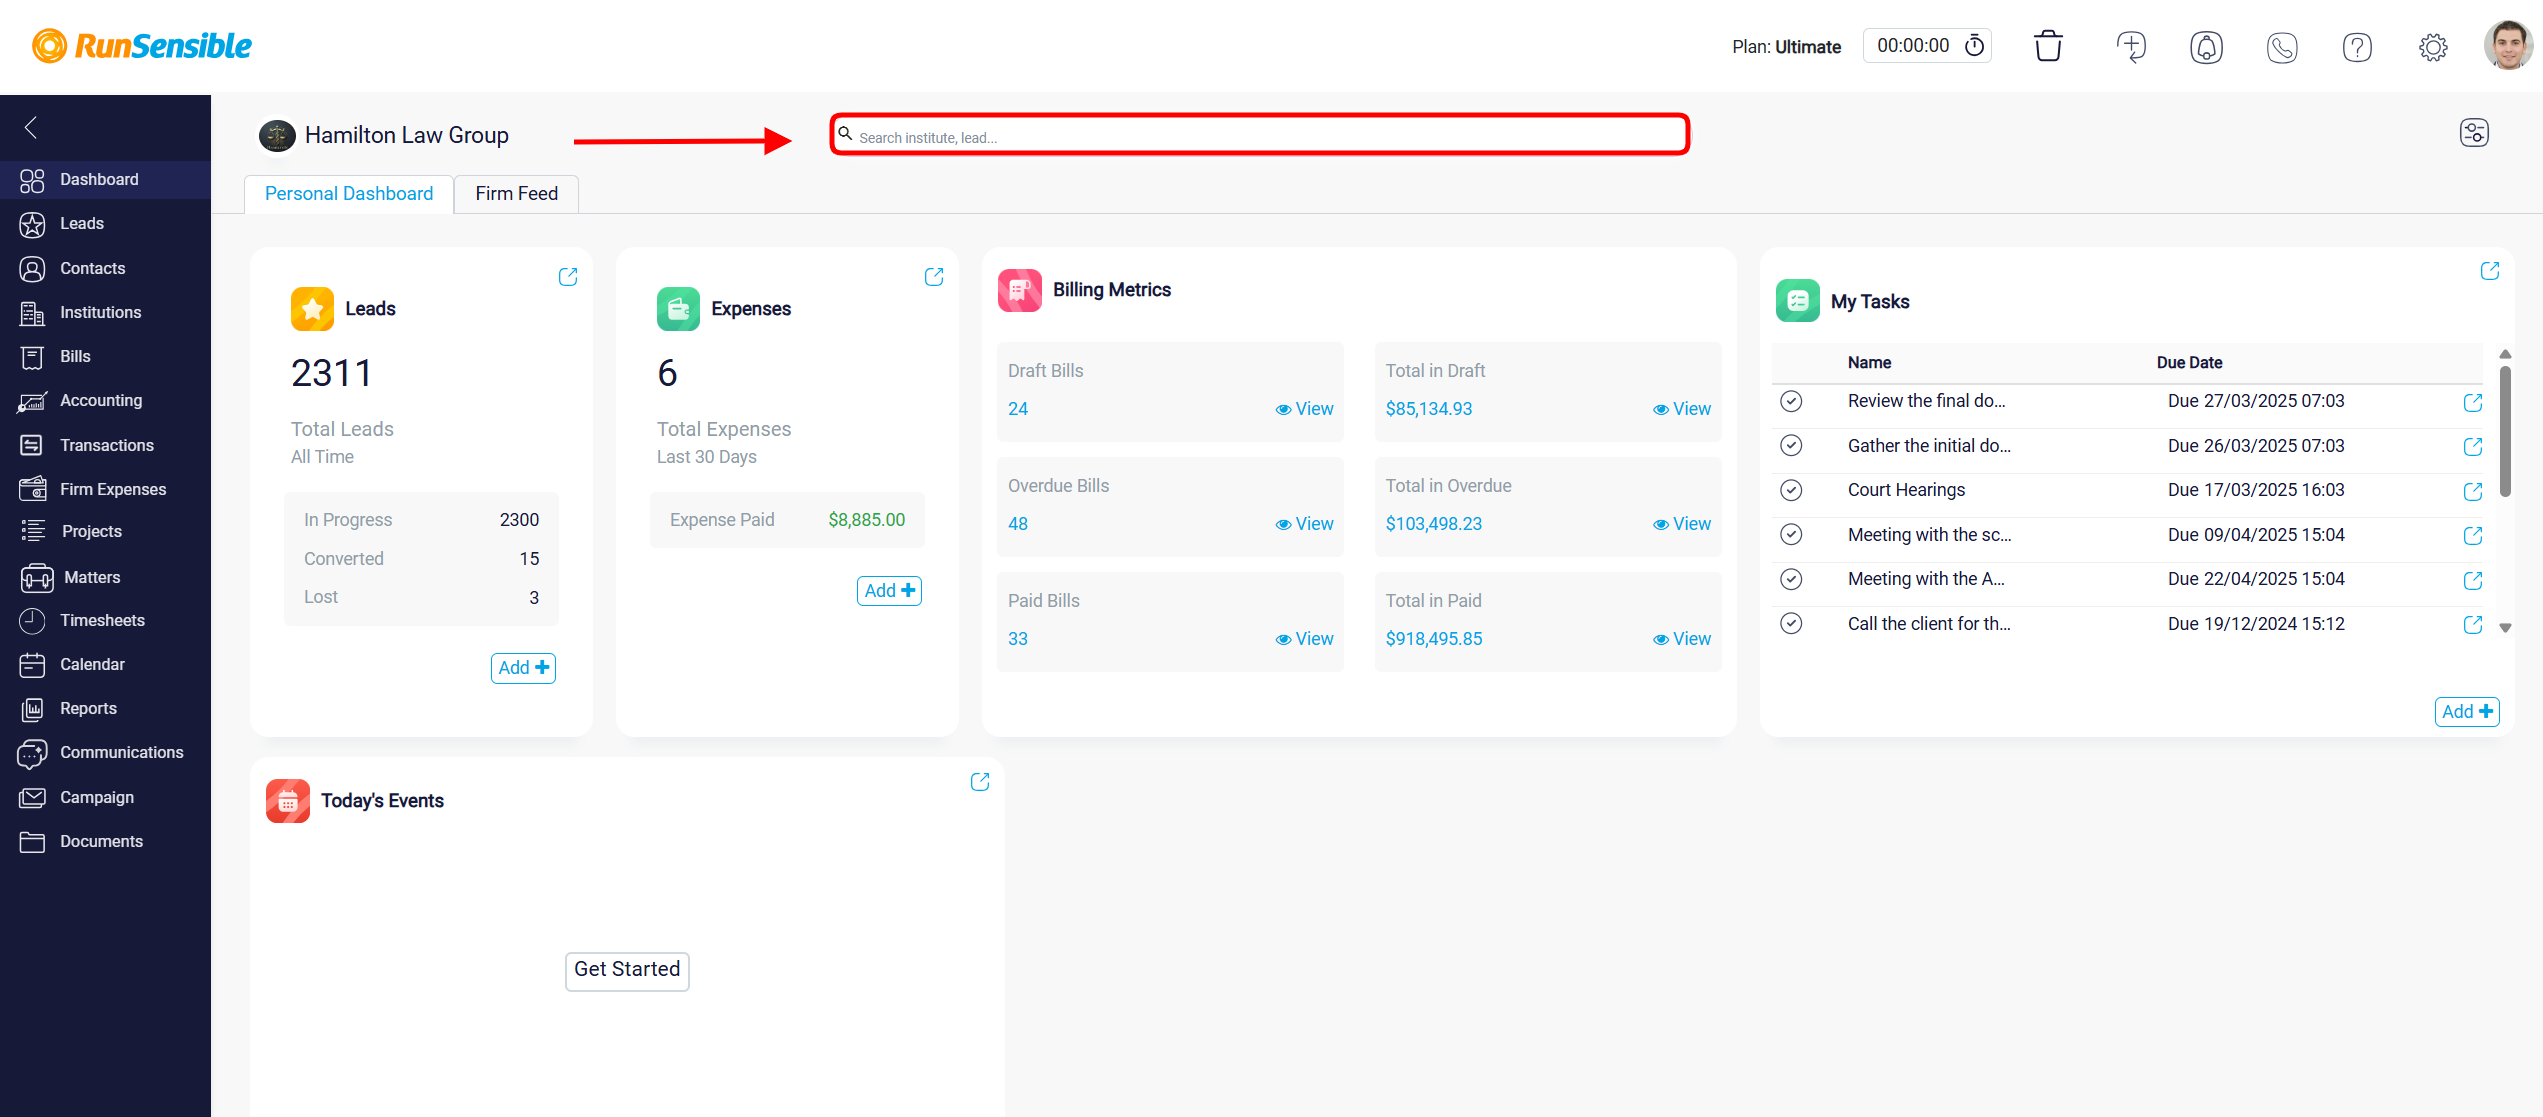Open Transactions in the sidebar
The image size is (2543, 1117).
105,446
